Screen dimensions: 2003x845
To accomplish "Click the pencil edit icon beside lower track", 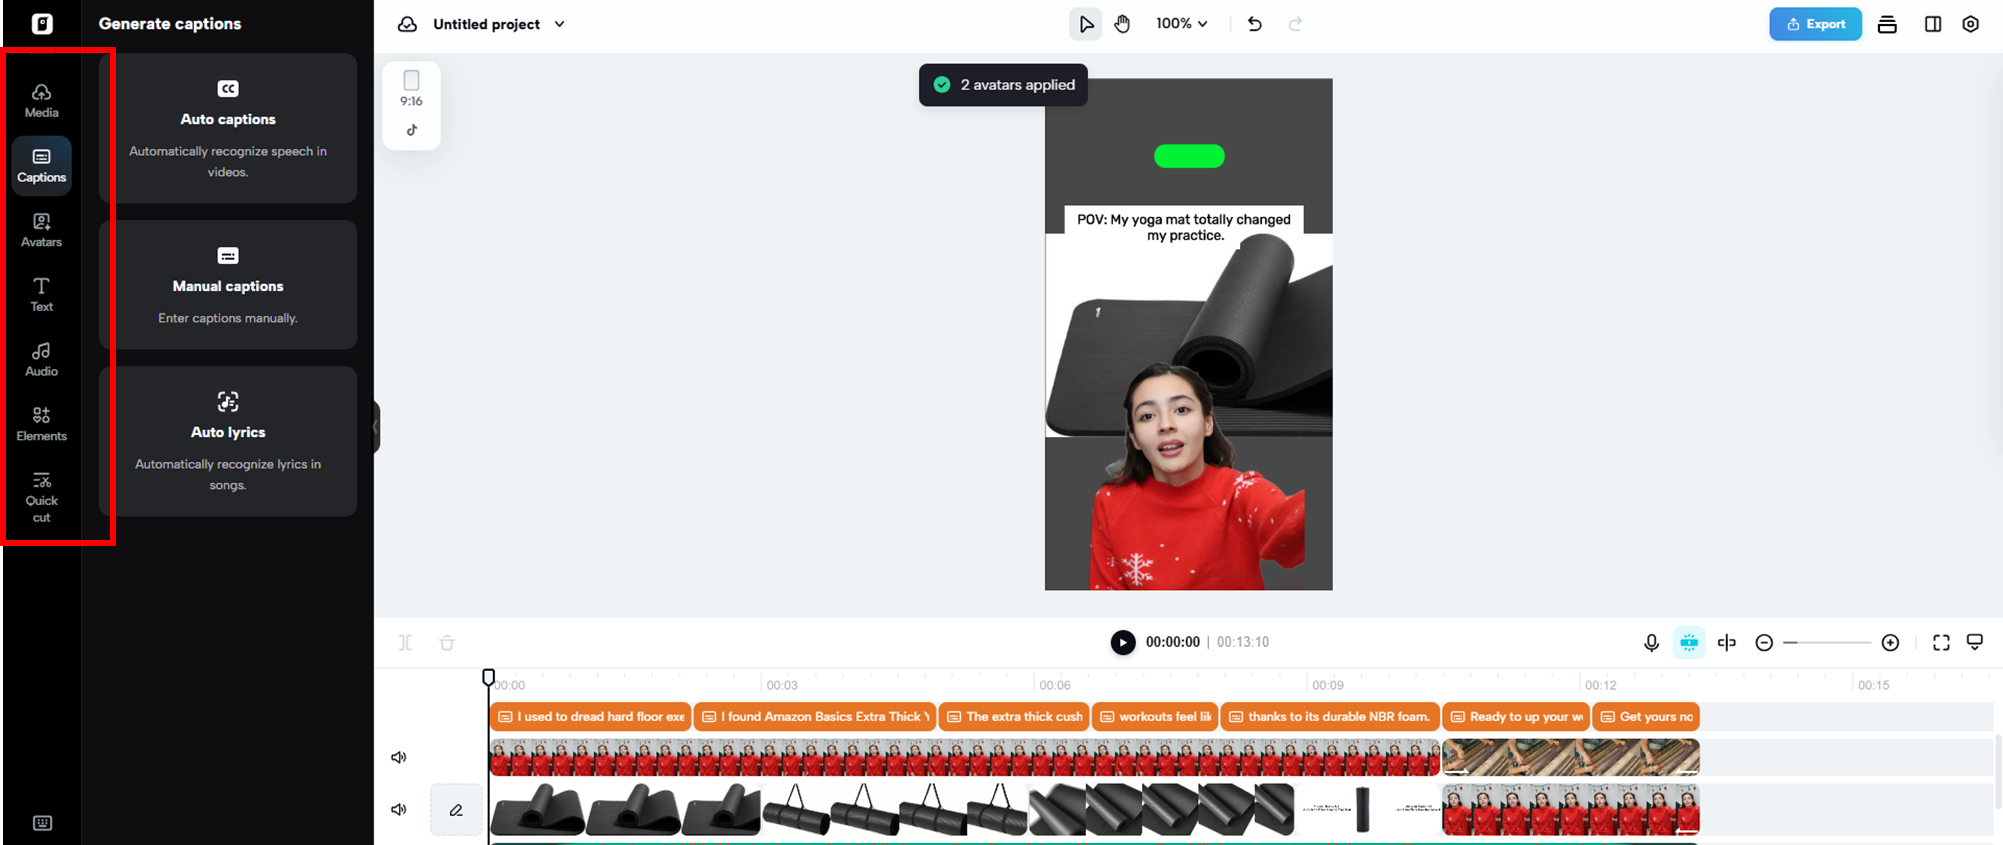I will 456,810.
